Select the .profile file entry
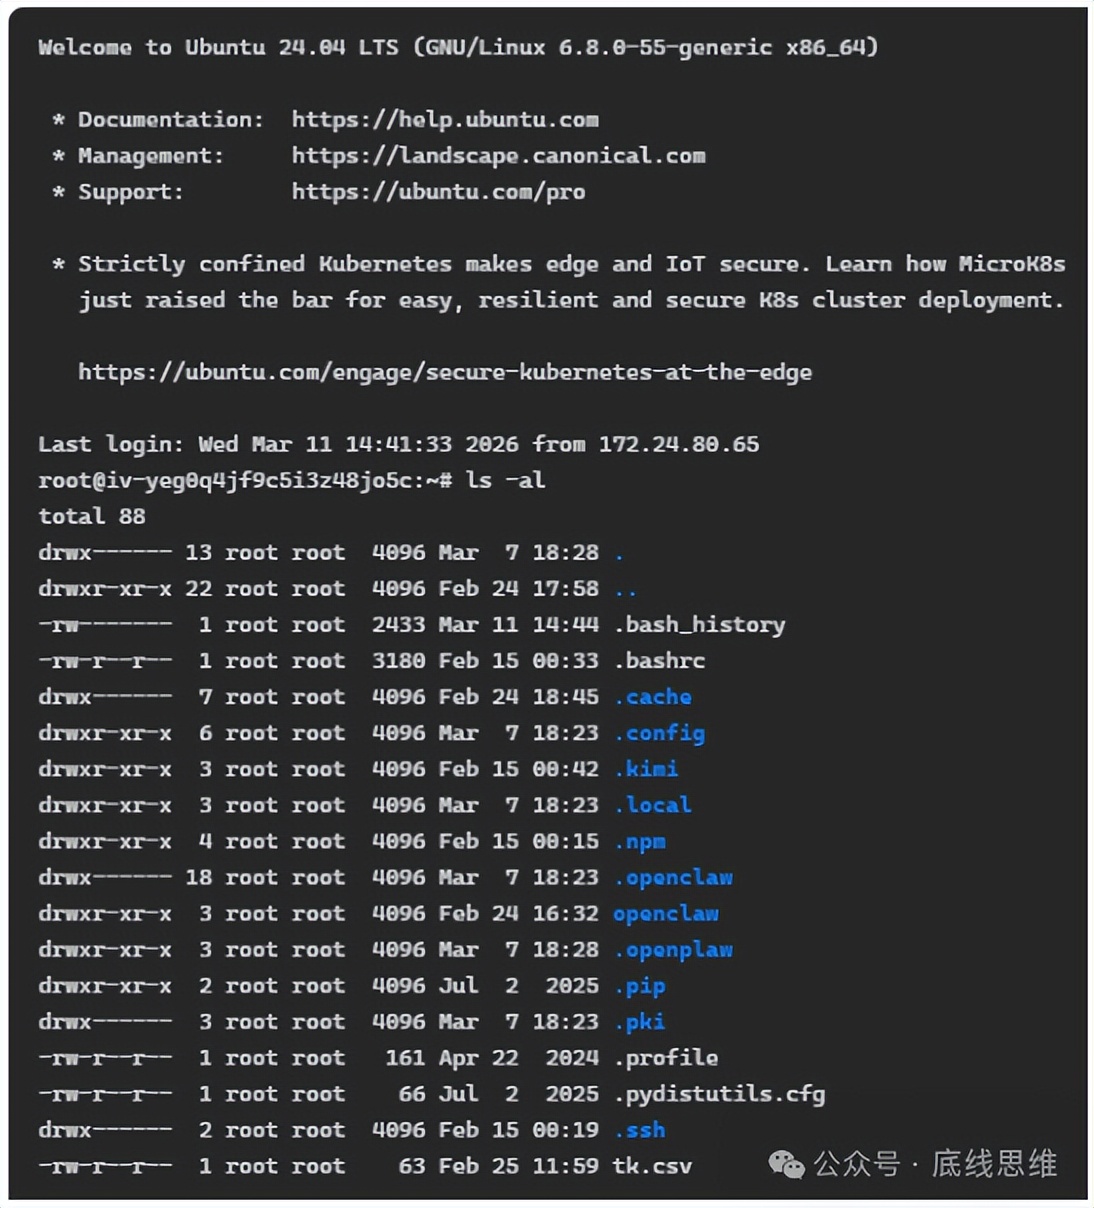Screen dimensions: 1094x1208 (666, 1058)
